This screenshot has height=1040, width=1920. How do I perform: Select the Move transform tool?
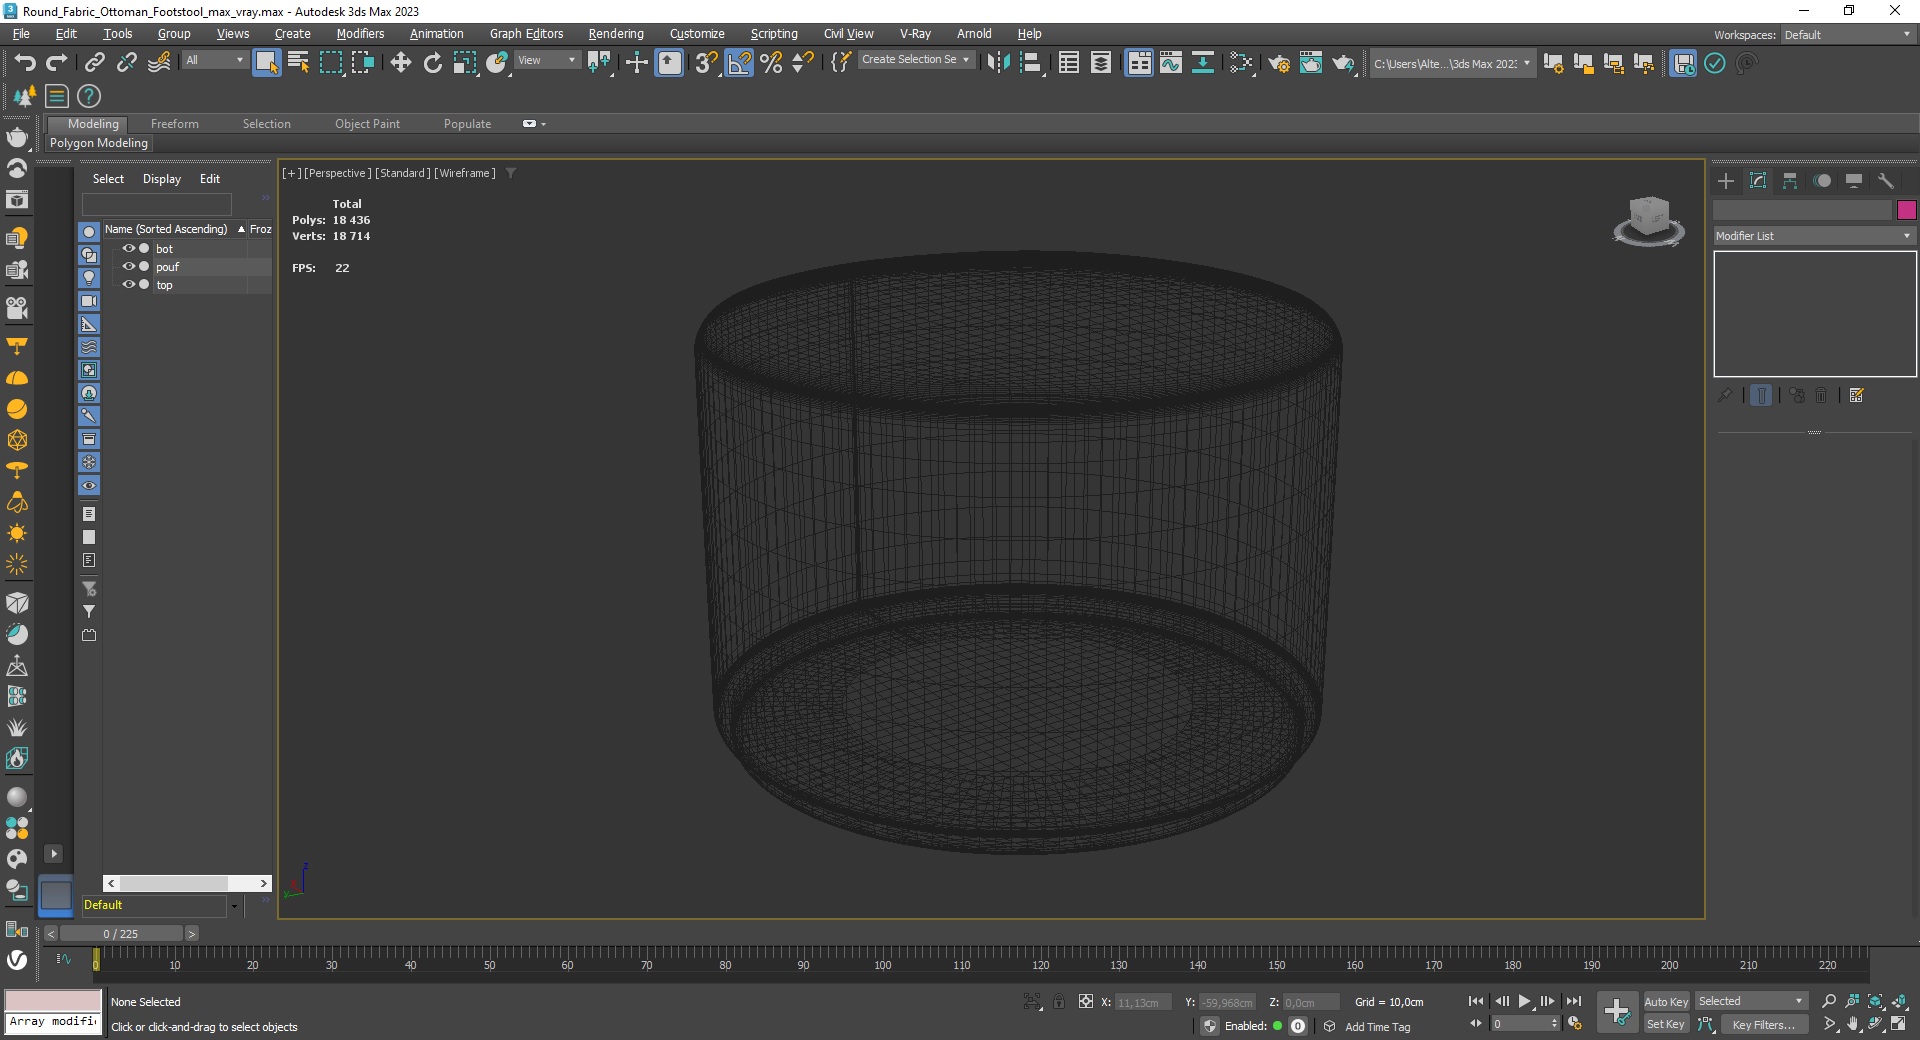[400, 63]
